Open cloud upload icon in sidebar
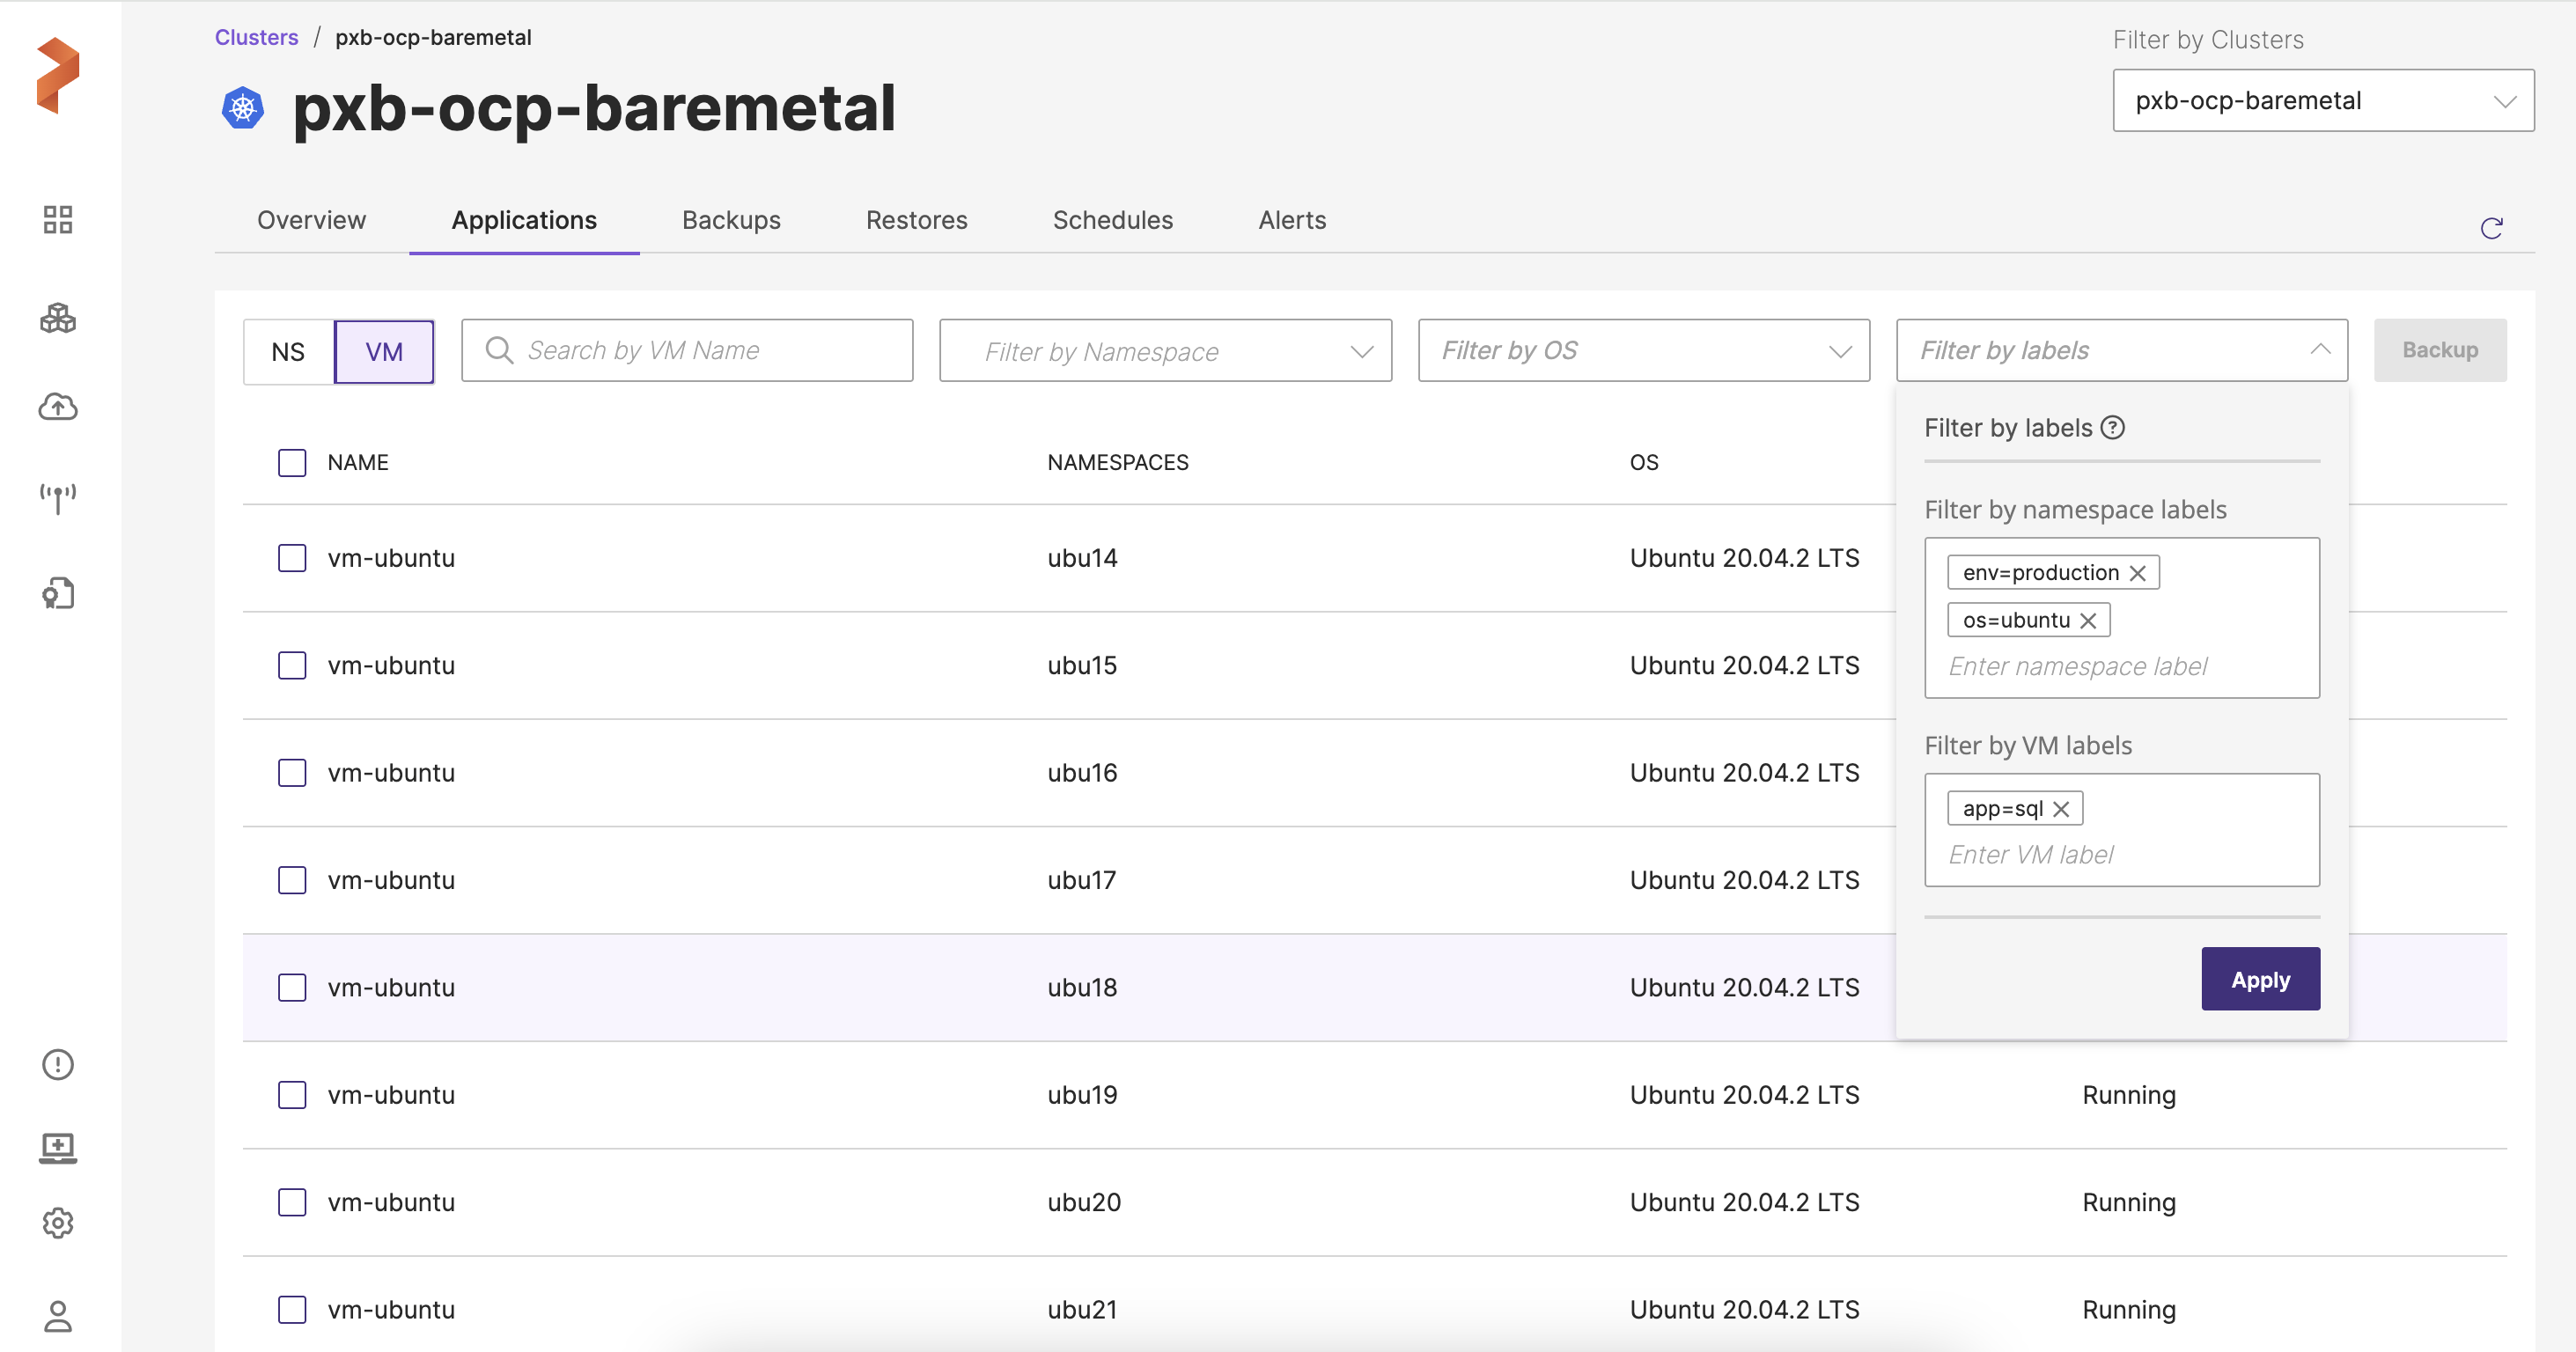 tap(58, 406)
